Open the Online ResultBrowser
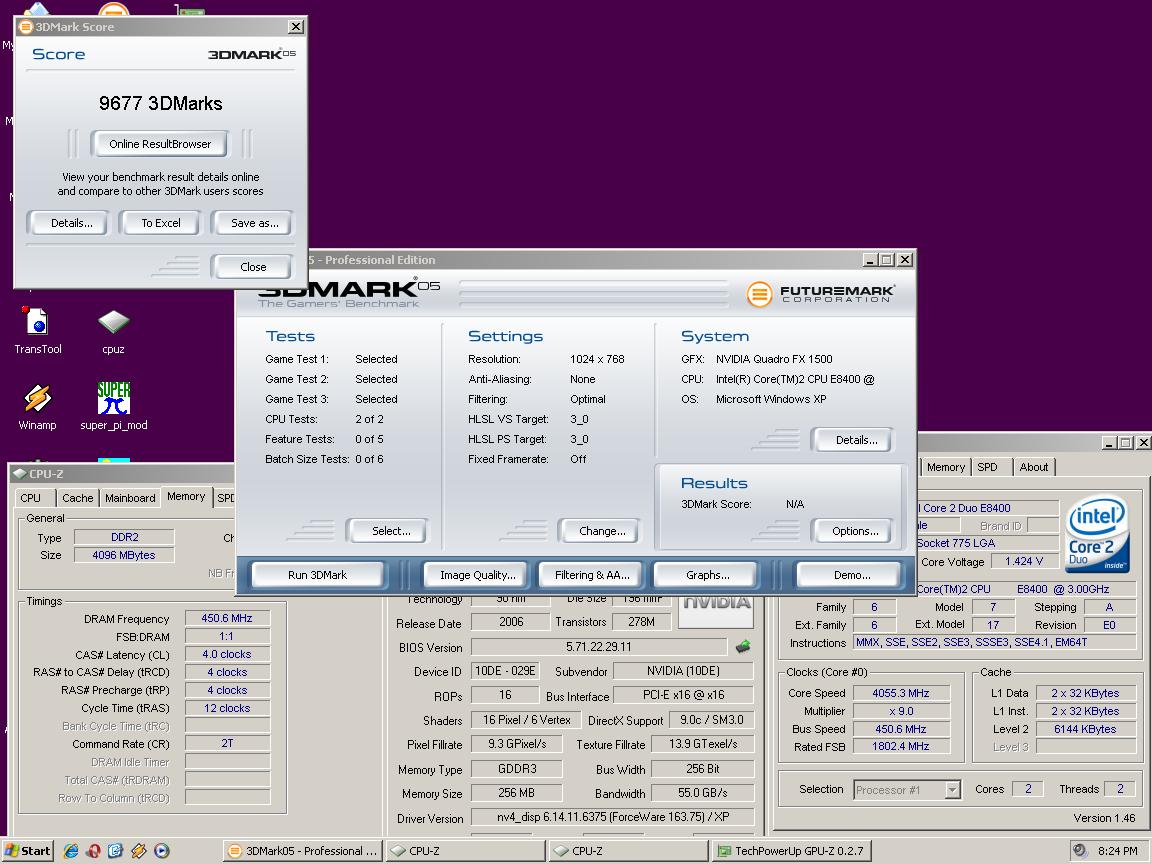Viewport: 1152px width, 864px height. pos(159,144)
